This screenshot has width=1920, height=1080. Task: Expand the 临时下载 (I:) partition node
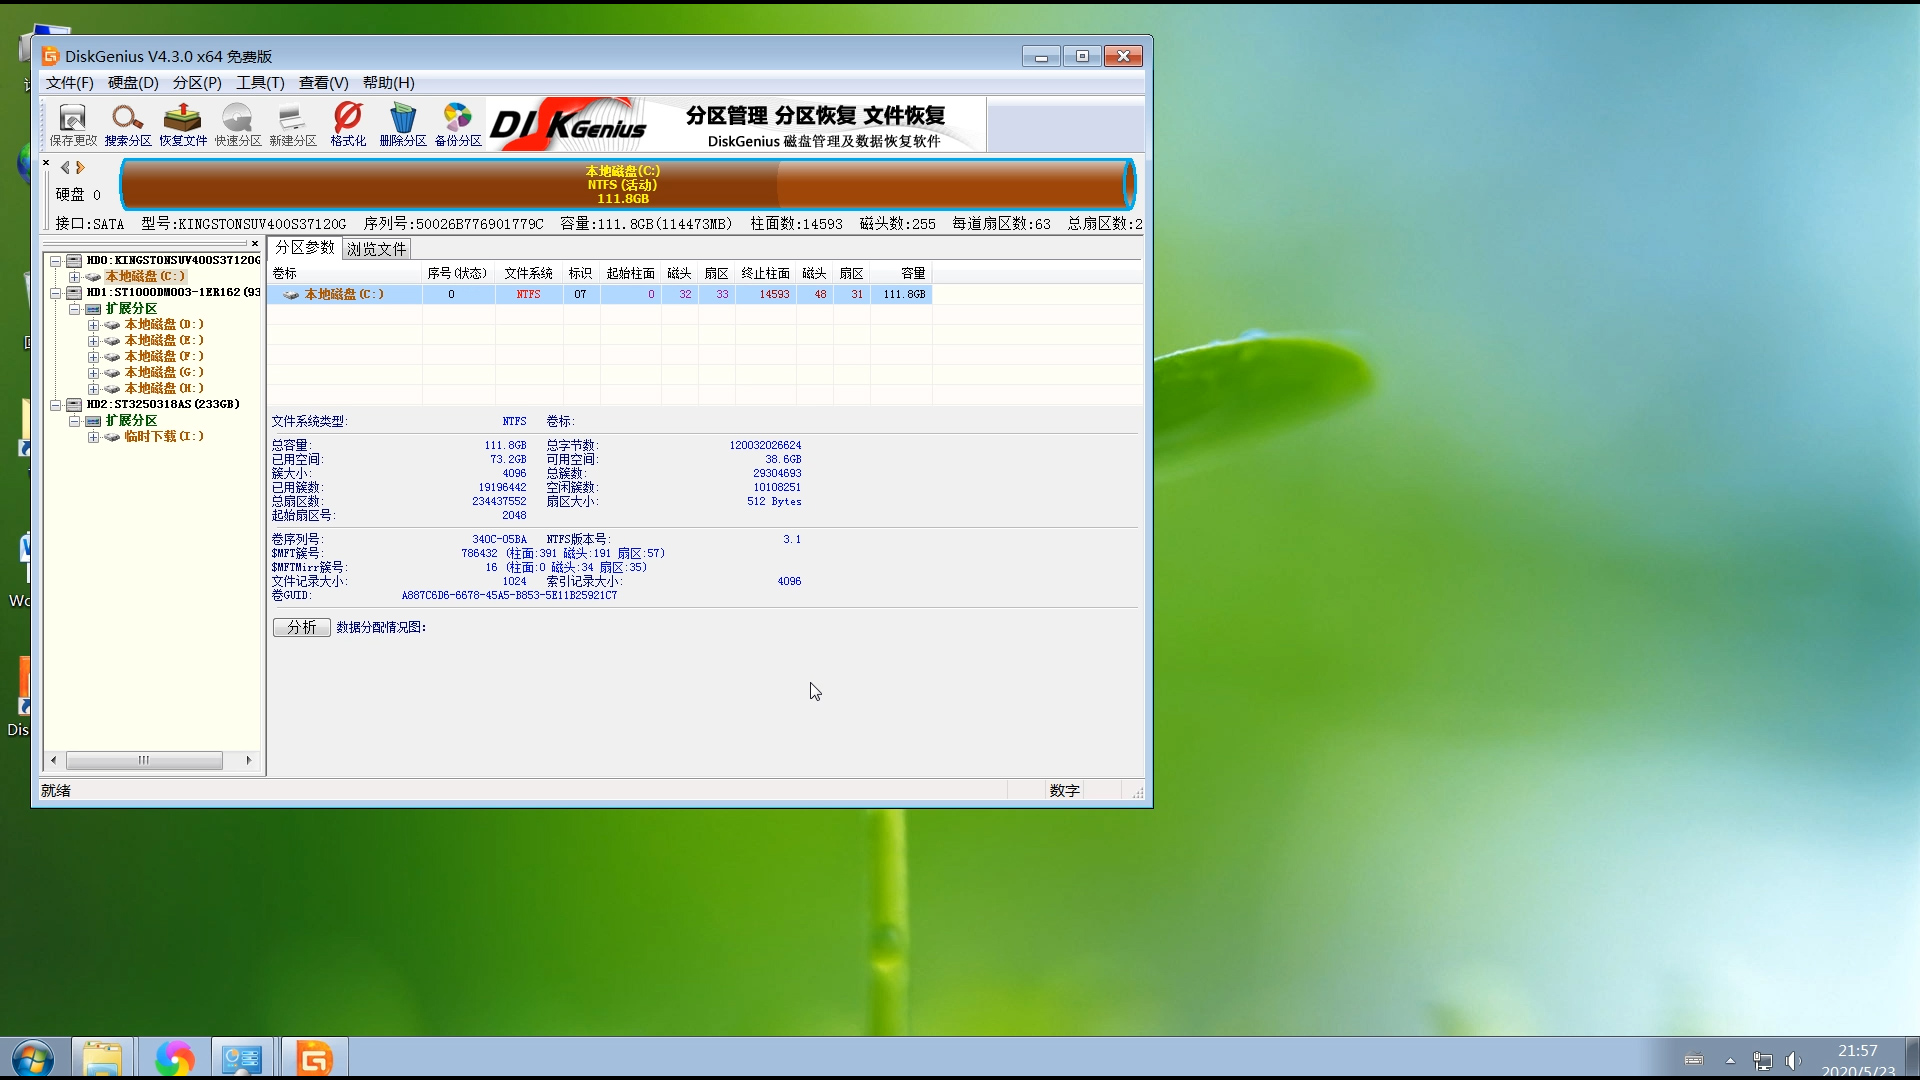click(93, 437)
